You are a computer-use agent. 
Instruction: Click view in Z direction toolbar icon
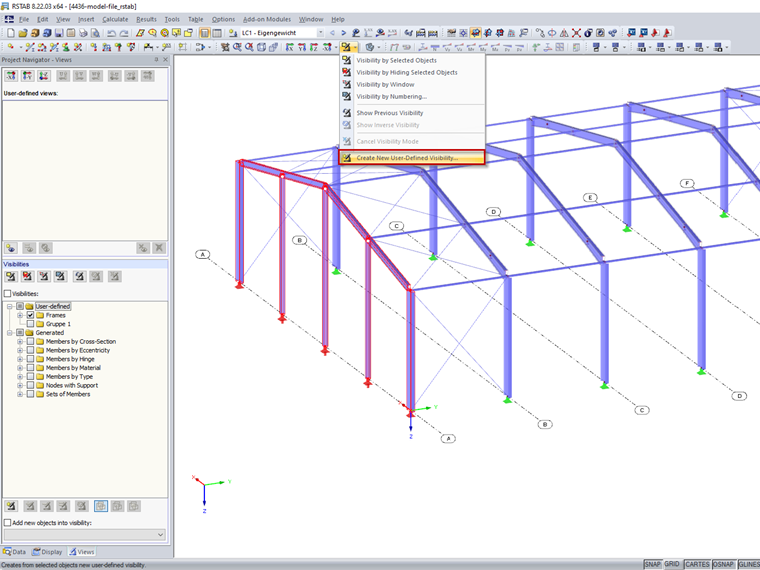(x=314, y=47)
